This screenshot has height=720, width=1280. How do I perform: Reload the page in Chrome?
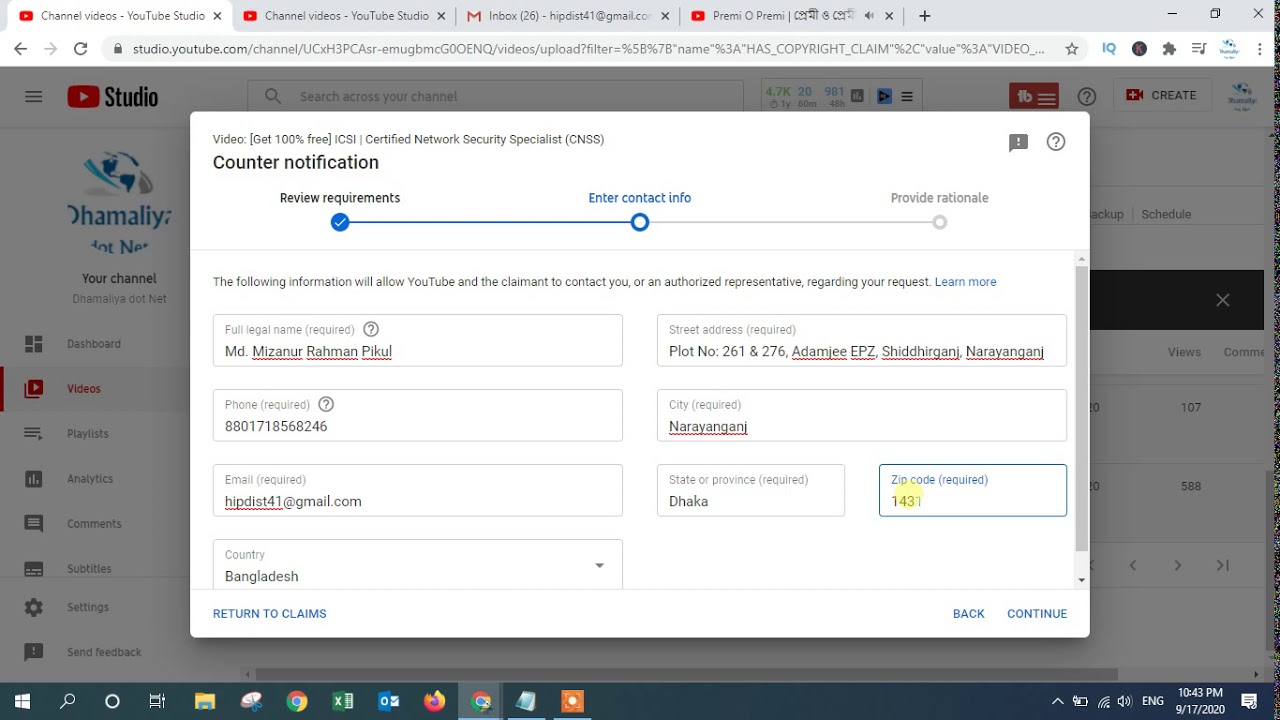(80, 48)
